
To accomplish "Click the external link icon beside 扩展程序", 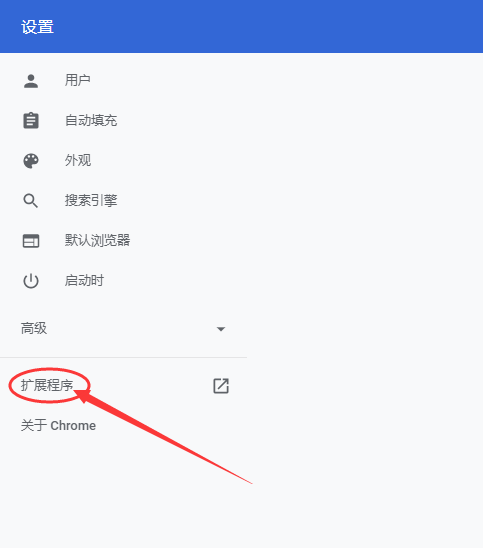I will pyautogui.click(x=221, y=386).
